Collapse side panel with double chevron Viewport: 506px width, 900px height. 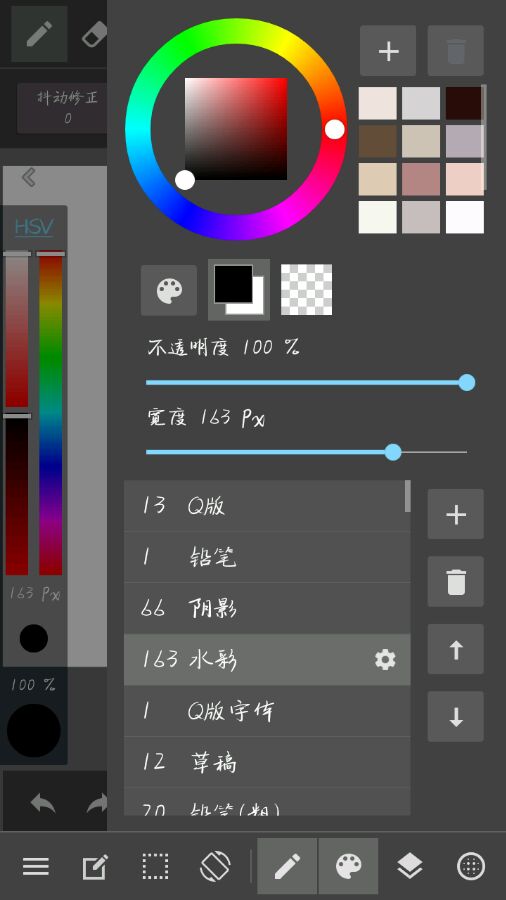pos(29,177)
